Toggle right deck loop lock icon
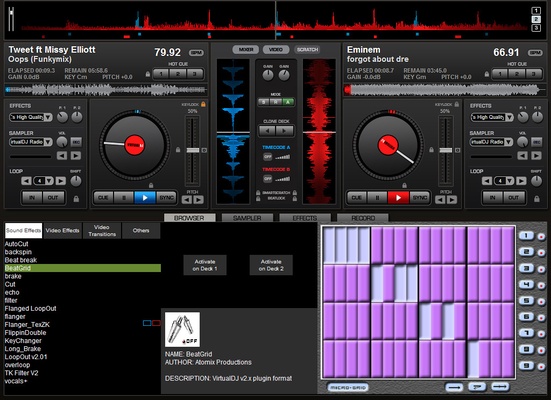The image size is (551, 400). pos(537,199)
